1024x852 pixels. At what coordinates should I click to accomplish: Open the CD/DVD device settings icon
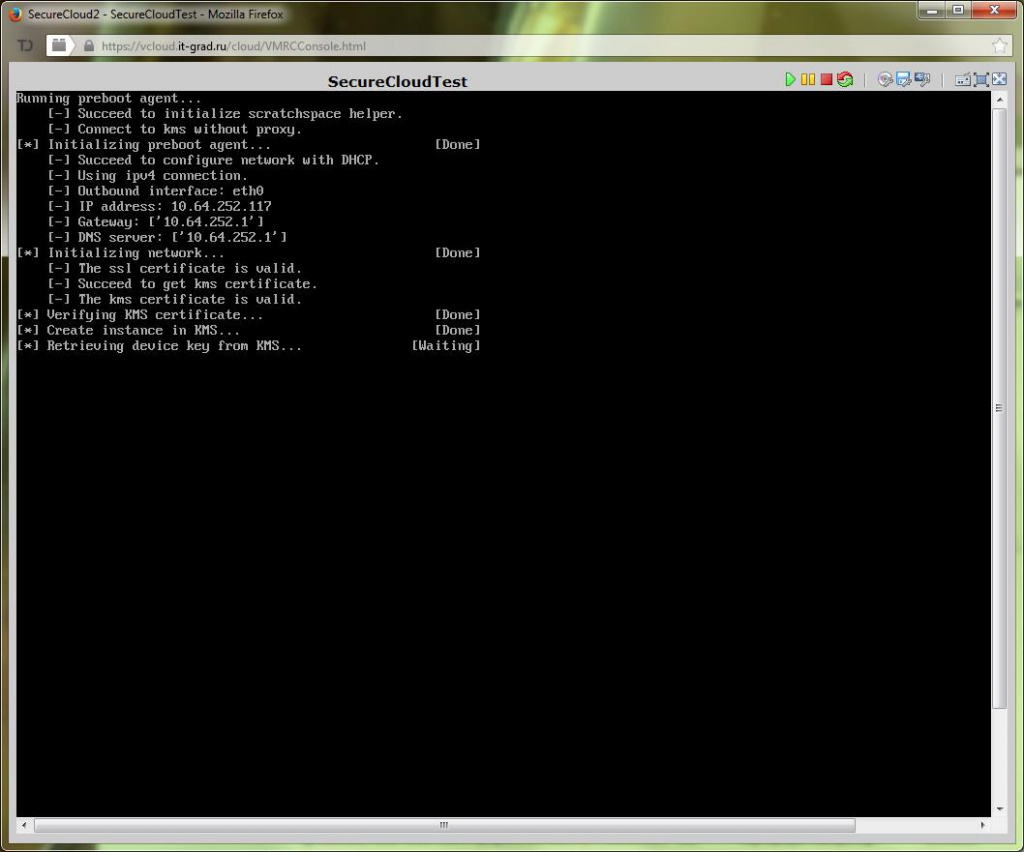[885, 80]
